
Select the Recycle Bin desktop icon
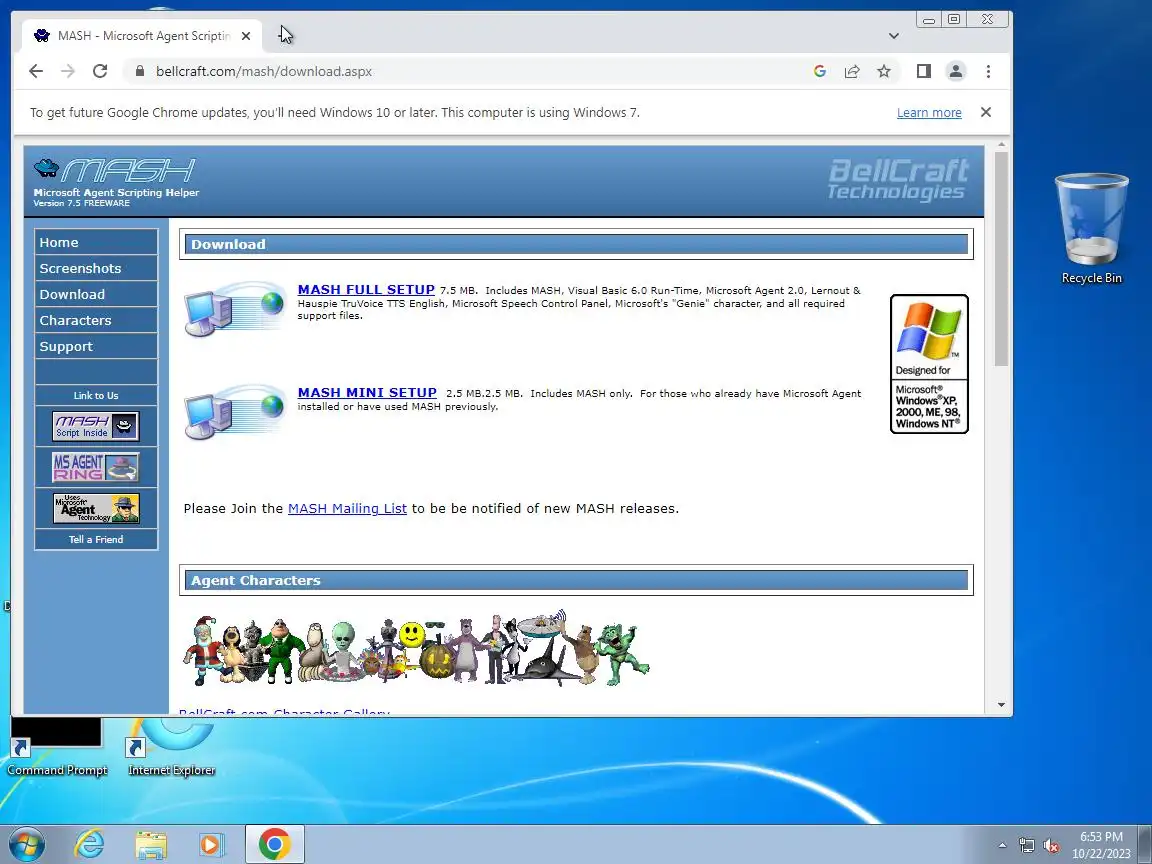1091,228
